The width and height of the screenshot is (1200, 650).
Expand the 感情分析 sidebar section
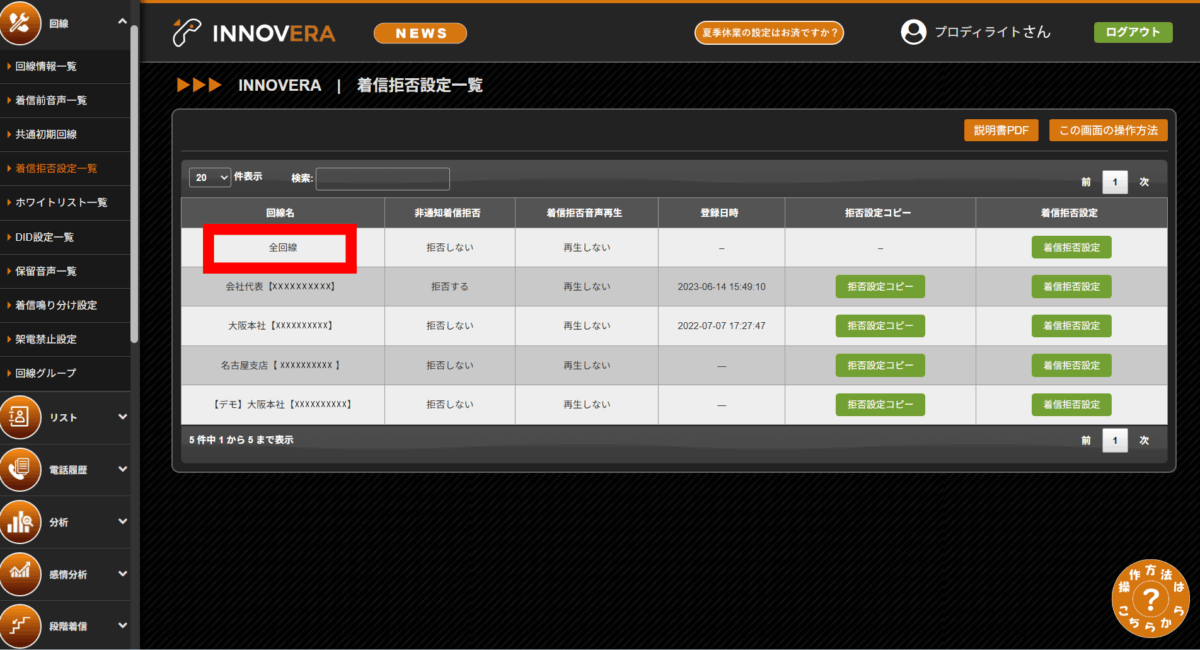tap(122, 574)
